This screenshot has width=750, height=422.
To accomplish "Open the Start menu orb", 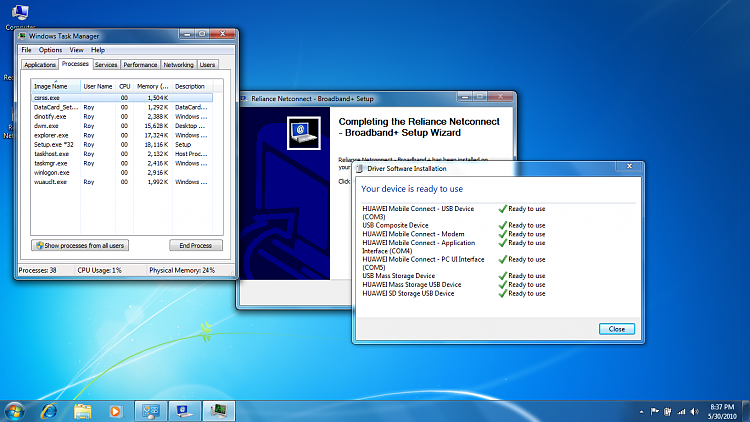I will click(14, 411).
